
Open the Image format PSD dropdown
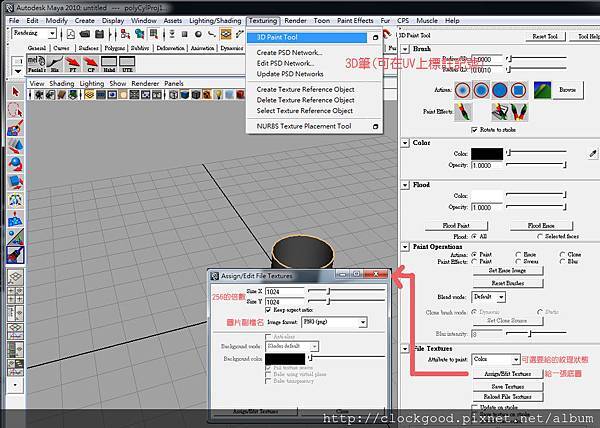334,322
